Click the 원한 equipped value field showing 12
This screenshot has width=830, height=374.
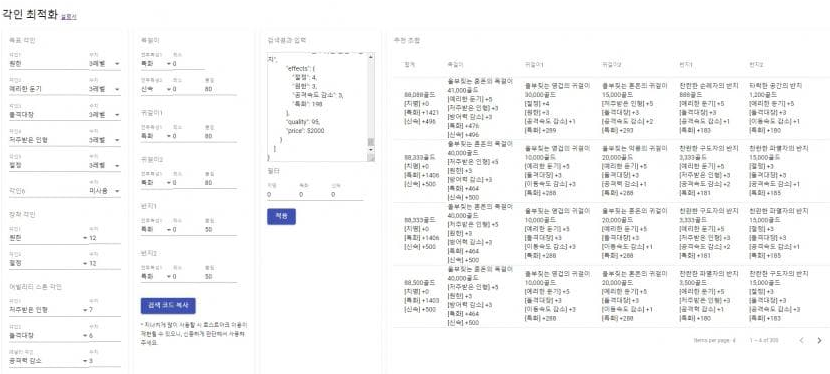tap(105, 238)
